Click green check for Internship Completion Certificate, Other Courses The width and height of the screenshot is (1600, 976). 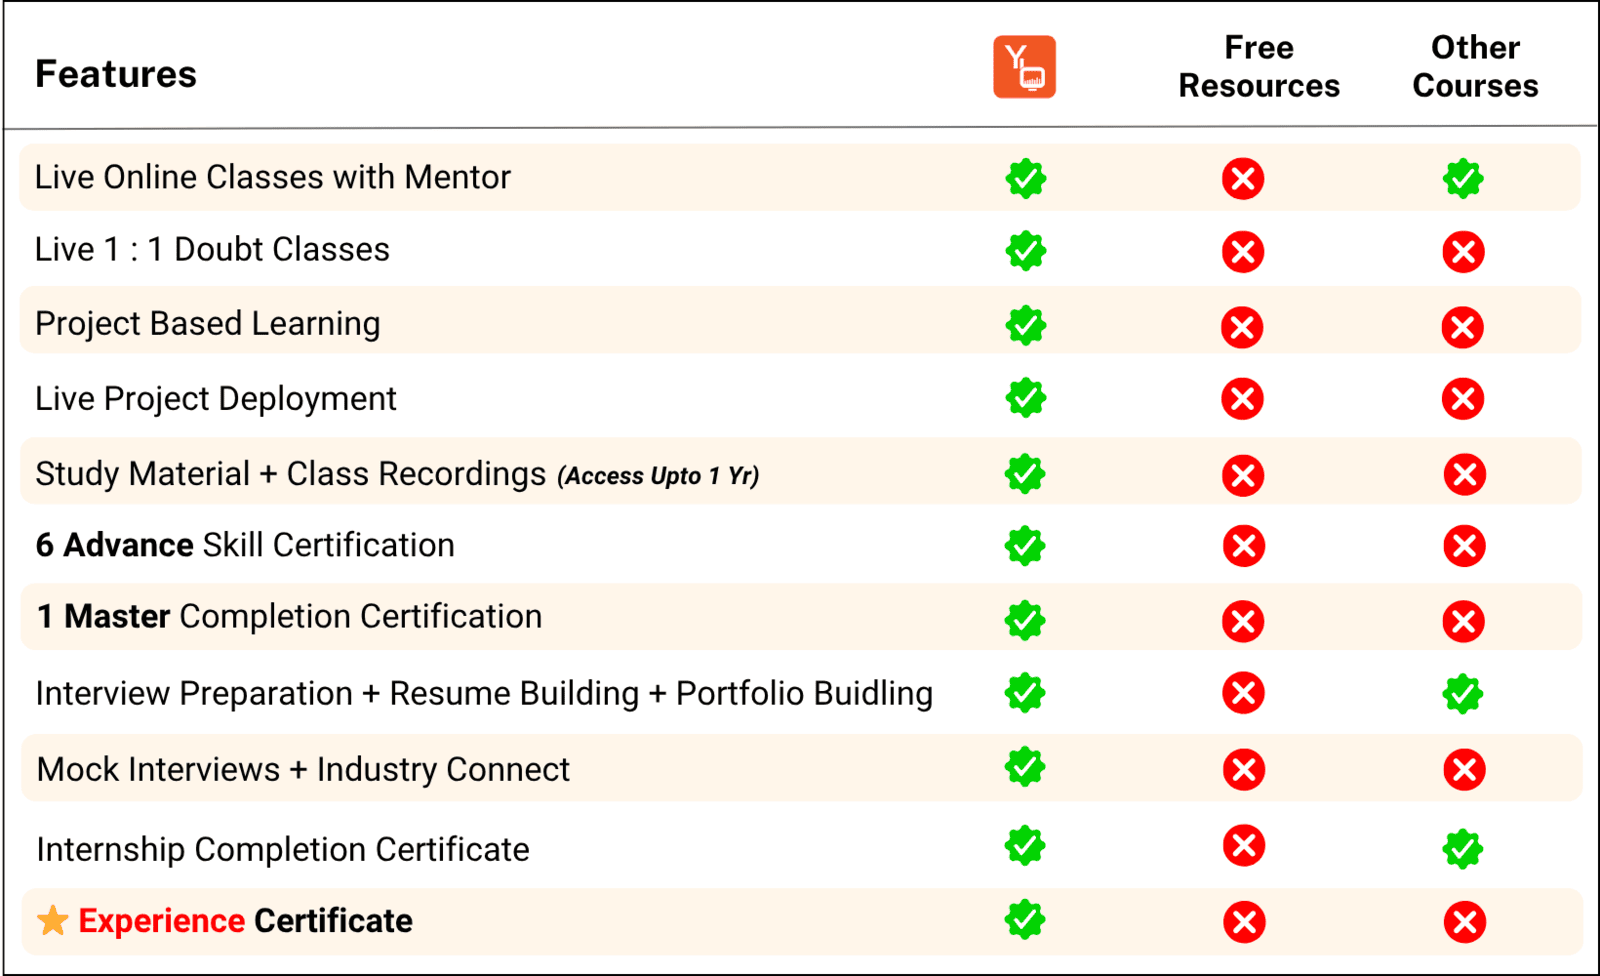(1463, 848)
